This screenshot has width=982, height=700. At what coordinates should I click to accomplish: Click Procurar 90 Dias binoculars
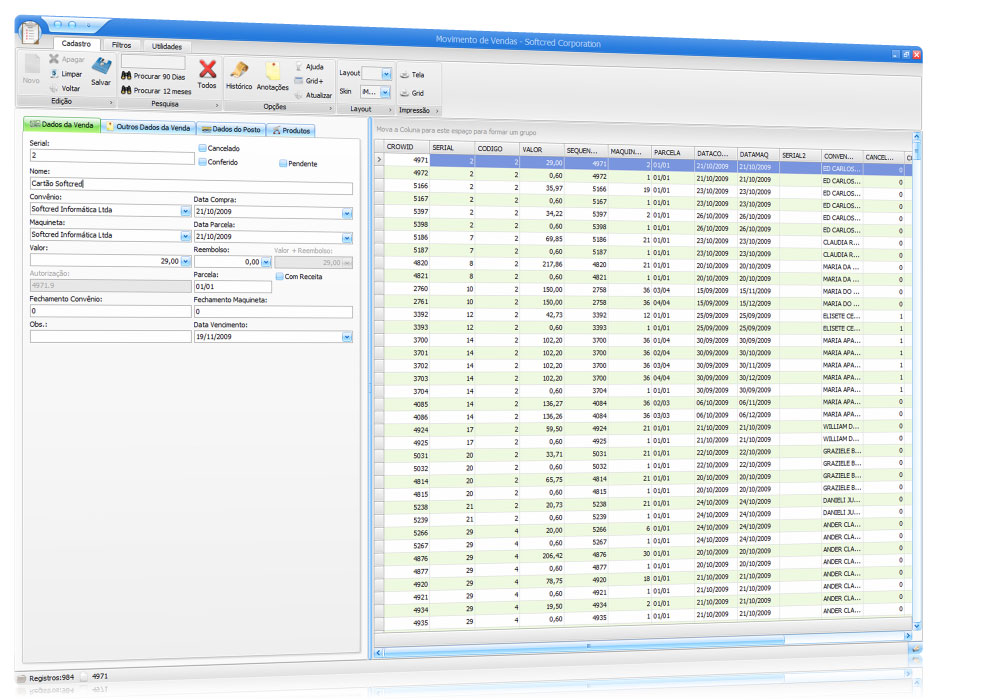click(x=128, y=76)
